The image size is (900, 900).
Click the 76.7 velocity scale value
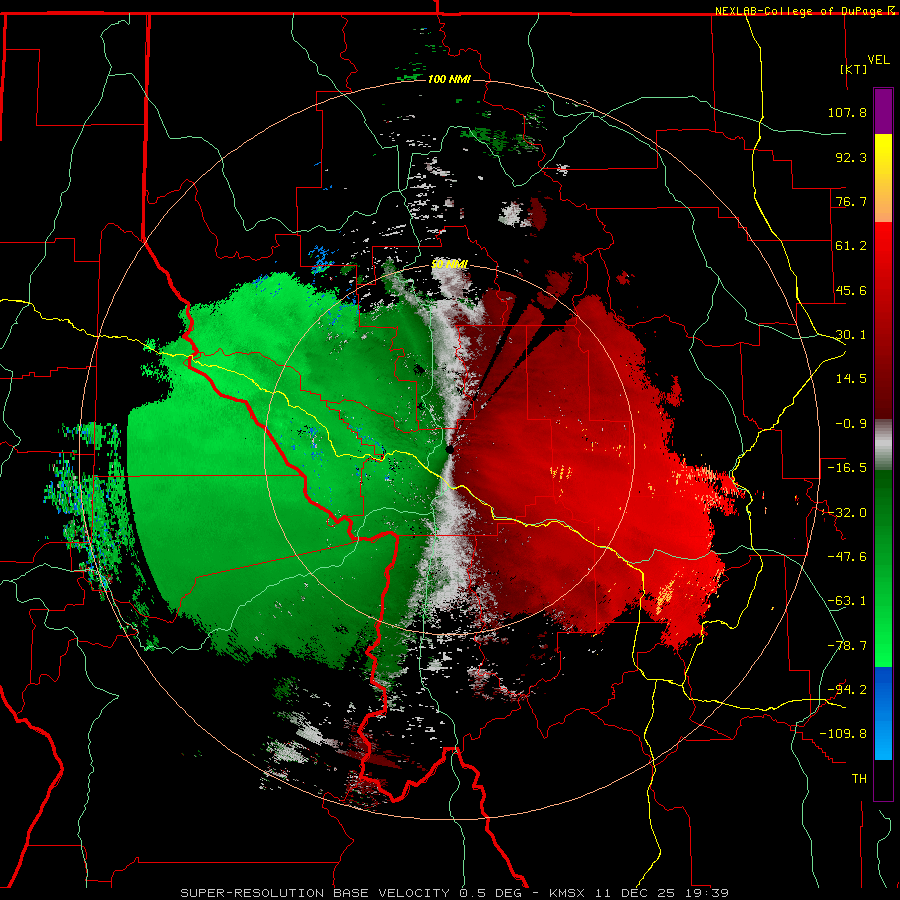click(x=851, y=201)
